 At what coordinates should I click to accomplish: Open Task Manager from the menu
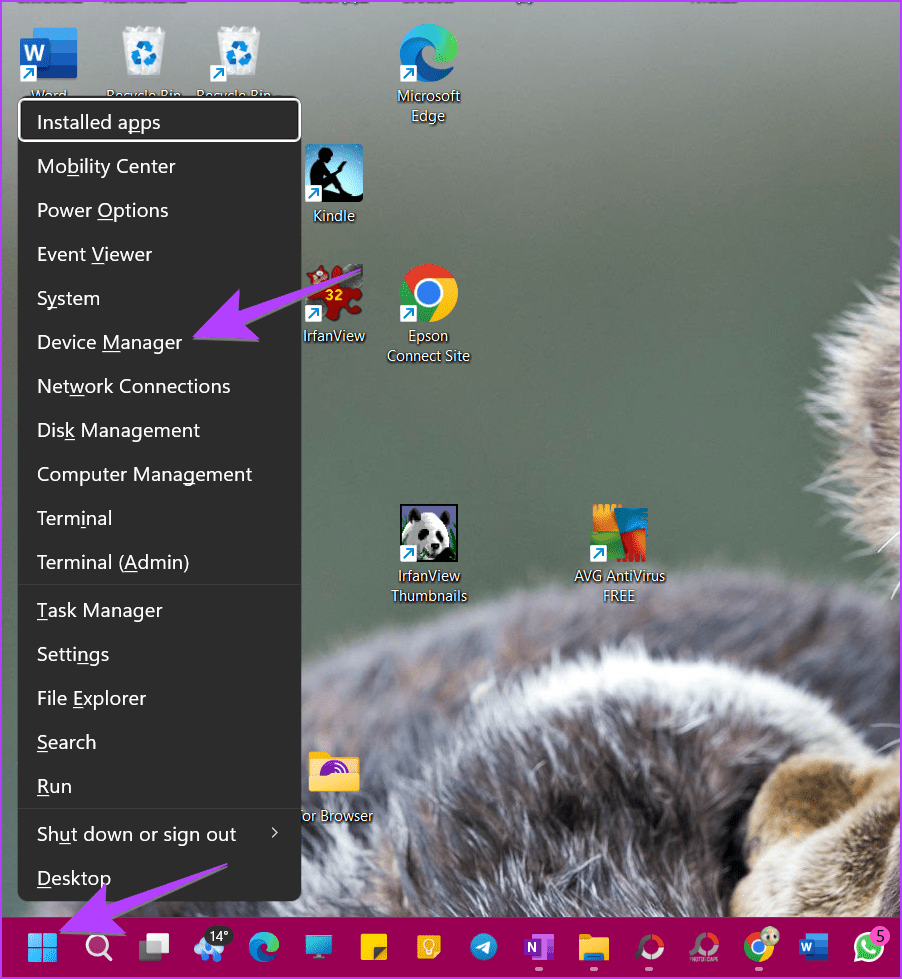click(100, 610)
